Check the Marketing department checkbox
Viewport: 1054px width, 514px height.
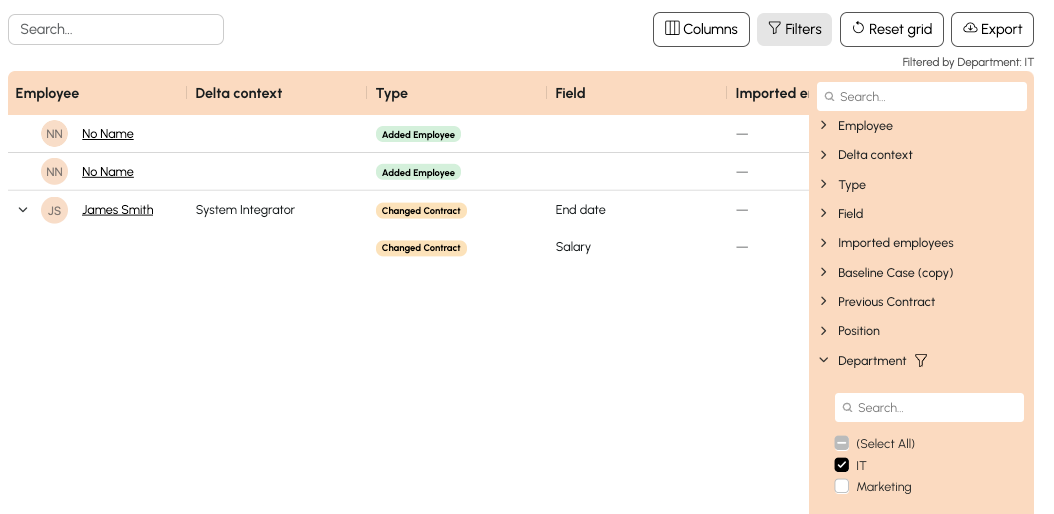click(x=842, y=487)
